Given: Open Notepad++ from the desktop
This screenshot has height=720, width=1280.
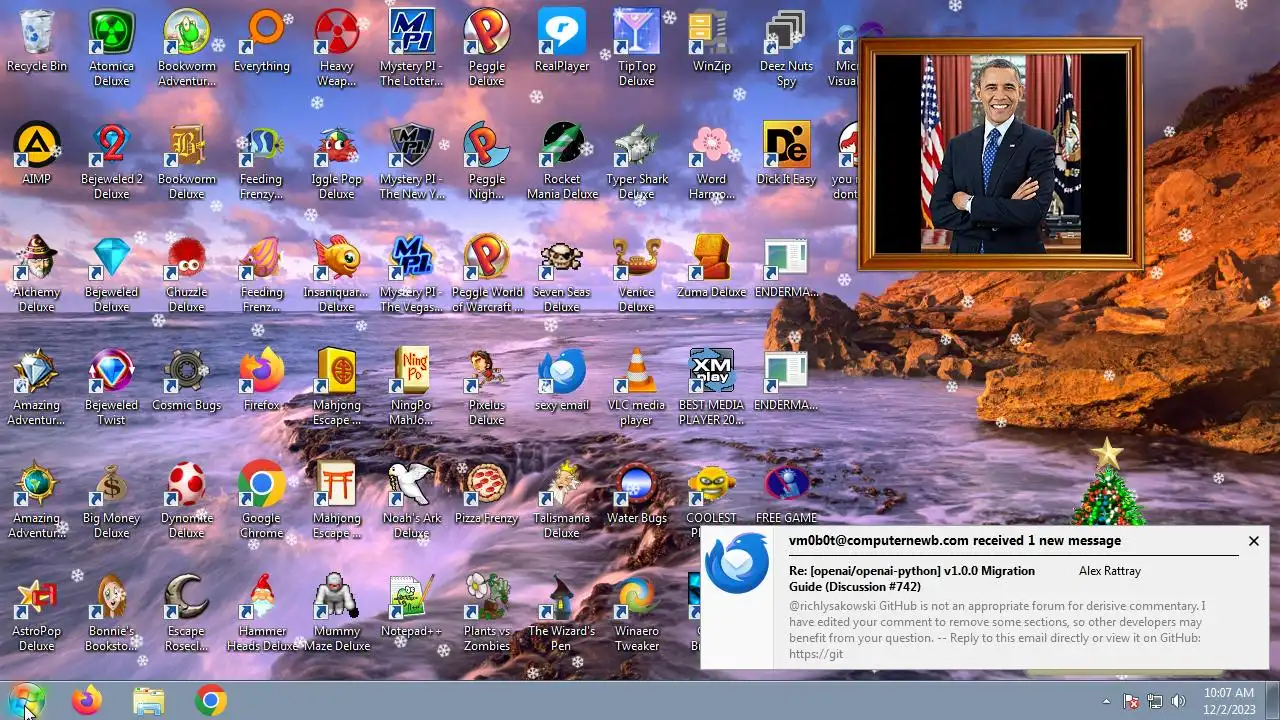Looking at the screenshot, I should [x=412, y=606].
